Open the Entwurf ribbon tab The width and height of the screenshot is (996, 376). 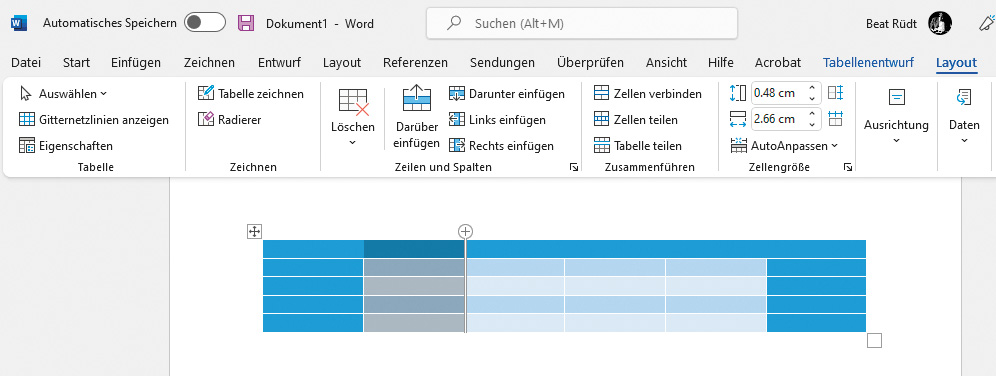tap(279, 62)
